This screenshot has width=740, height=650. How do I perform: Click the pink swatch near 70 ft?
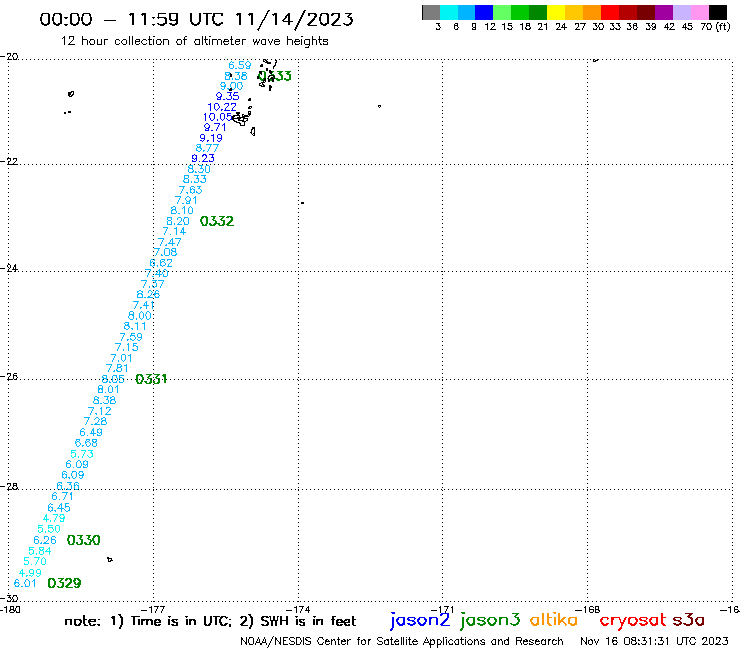(699, 12)
